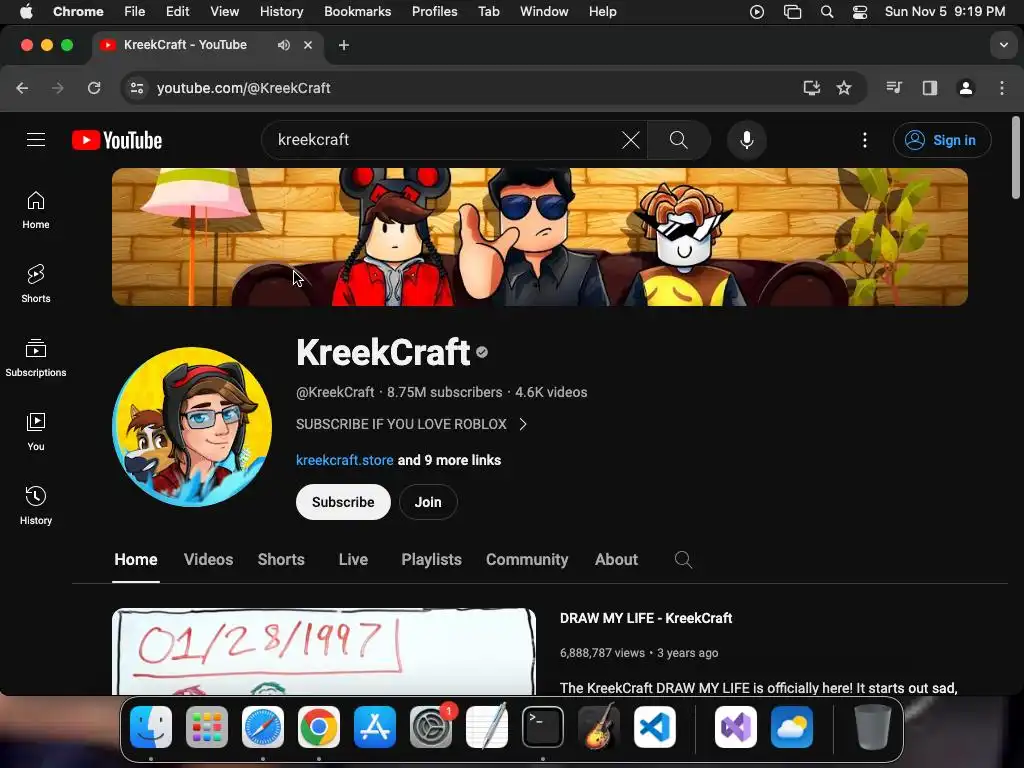Open Shorts in the sidebar
Screen dimensions: 1024x768
click(x=36, y=284)
